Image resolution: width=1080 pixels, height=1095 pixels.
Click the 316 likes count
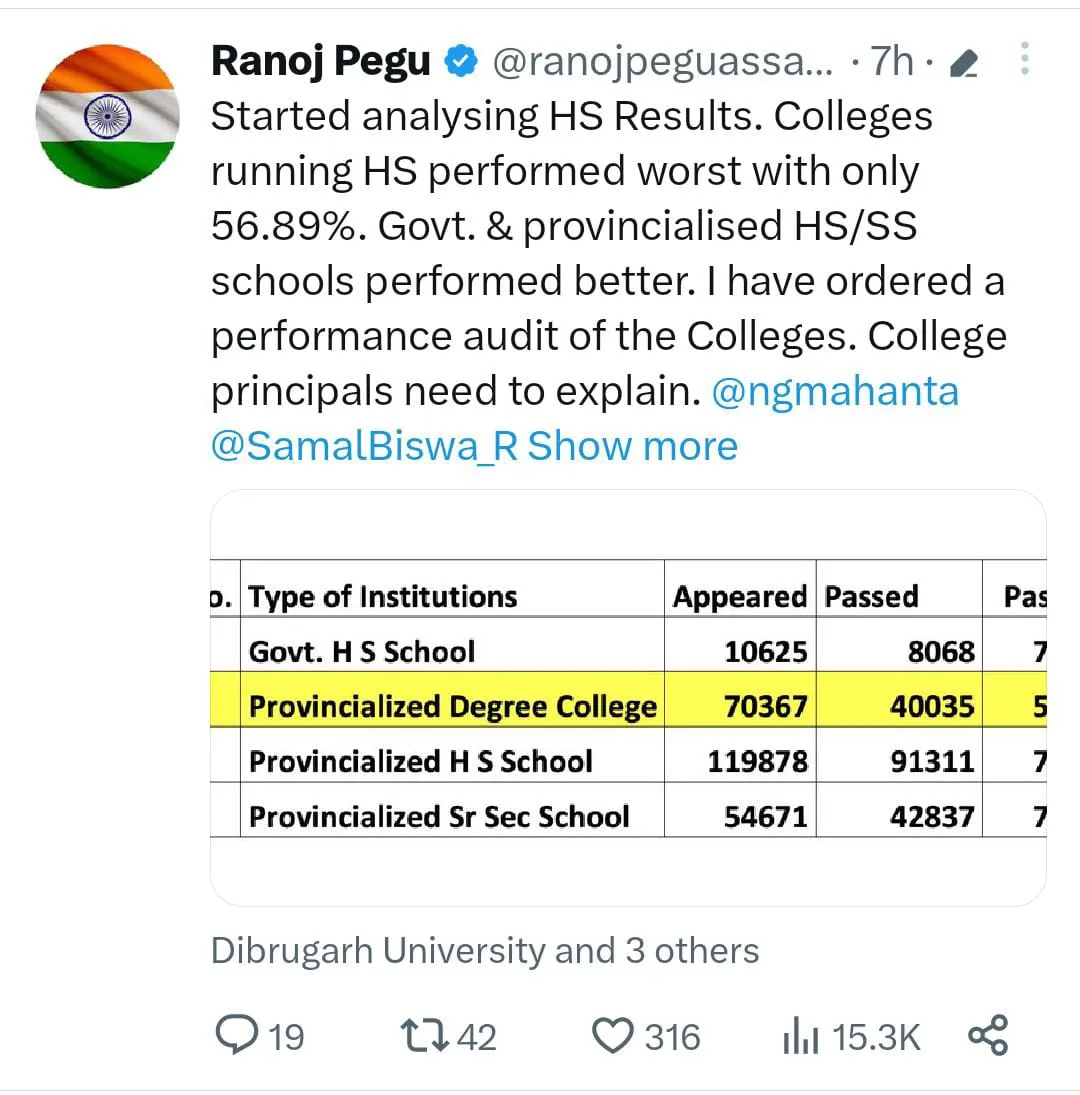672,1037
